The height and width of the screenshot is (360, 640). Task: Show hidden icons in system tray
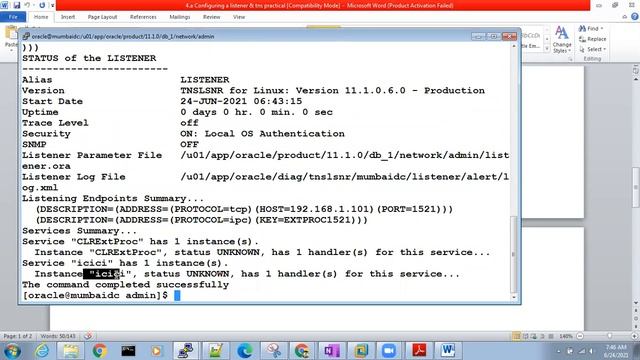click(558, 351)
